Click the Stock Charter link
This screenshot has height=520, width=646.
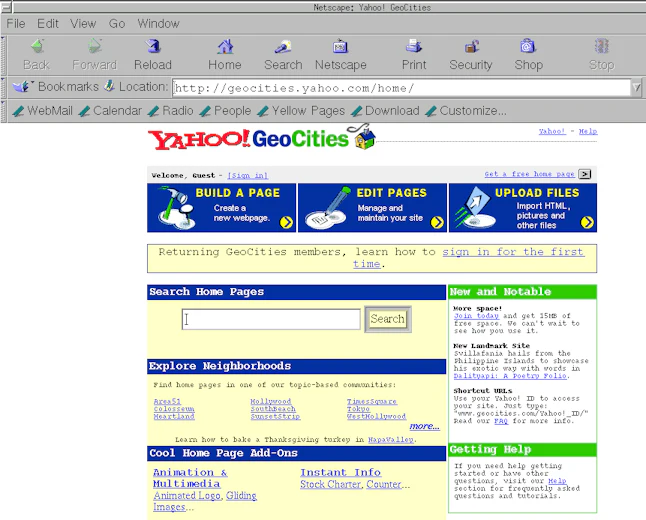(x=330, y=485)
